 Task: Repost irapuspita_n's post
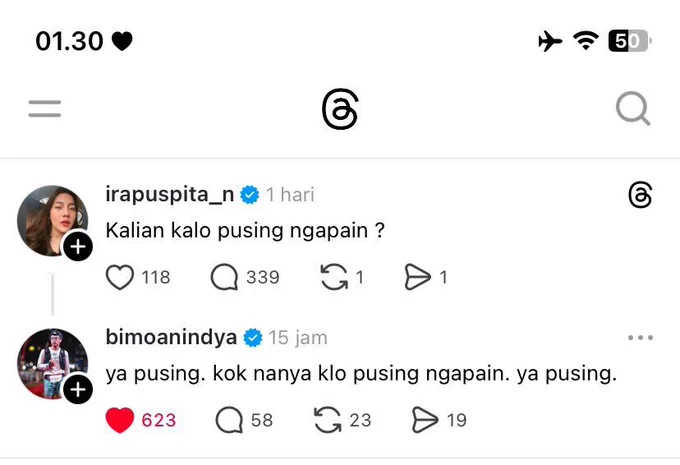334,277
